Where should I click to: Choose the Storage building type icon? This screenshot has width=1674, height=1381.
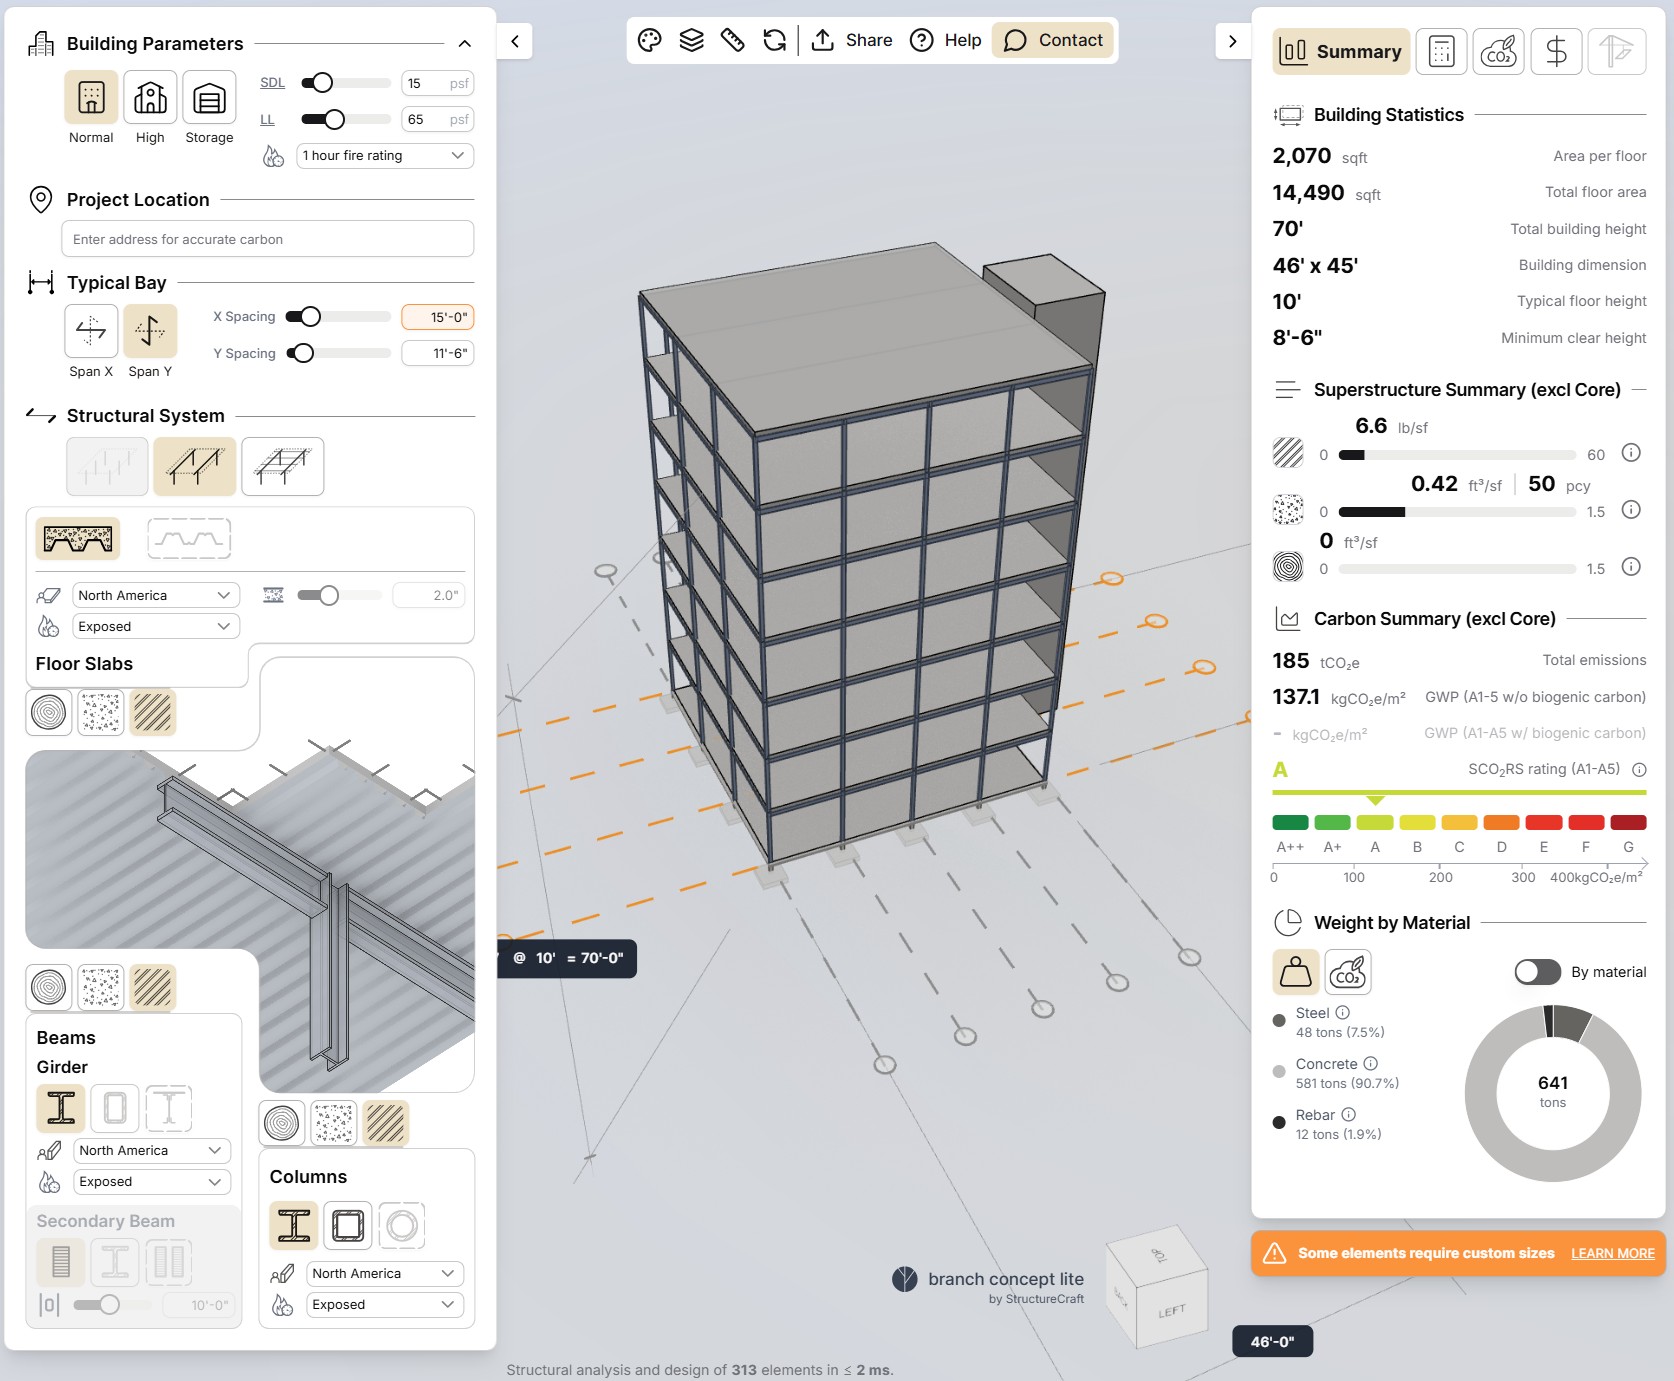tap(209, 98)
